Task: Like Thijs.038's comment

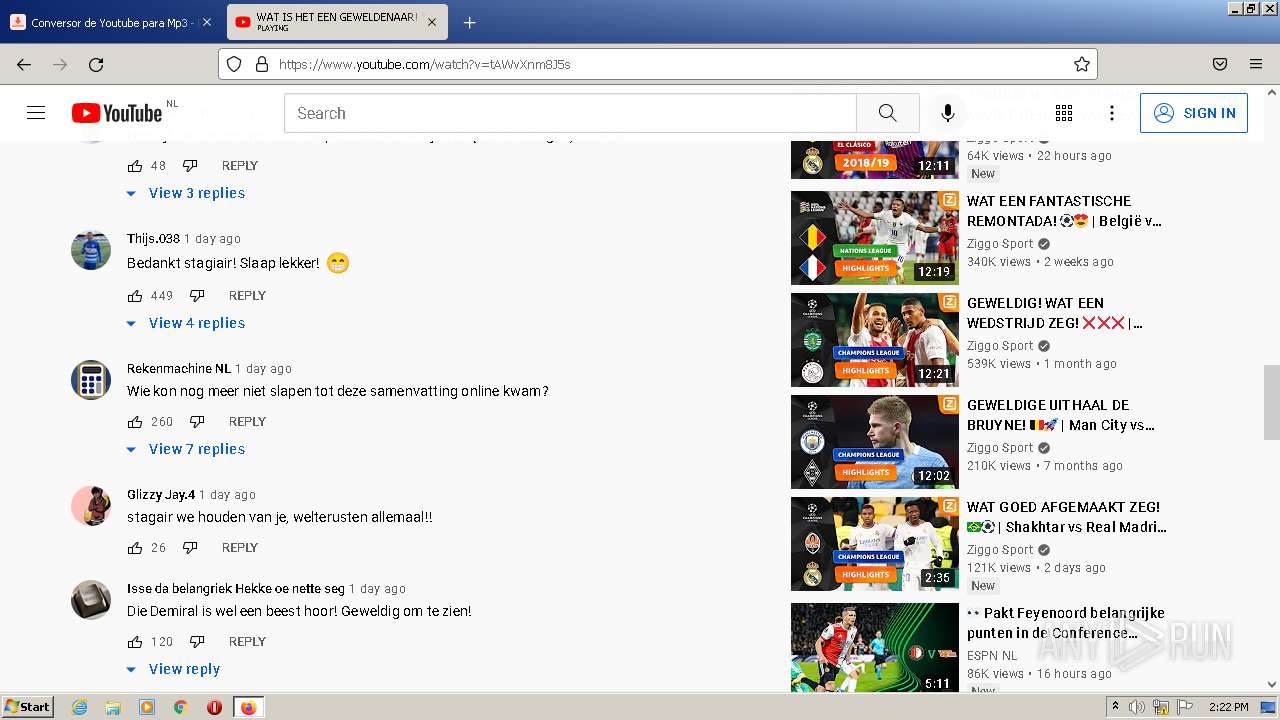Action: point(135,296)
